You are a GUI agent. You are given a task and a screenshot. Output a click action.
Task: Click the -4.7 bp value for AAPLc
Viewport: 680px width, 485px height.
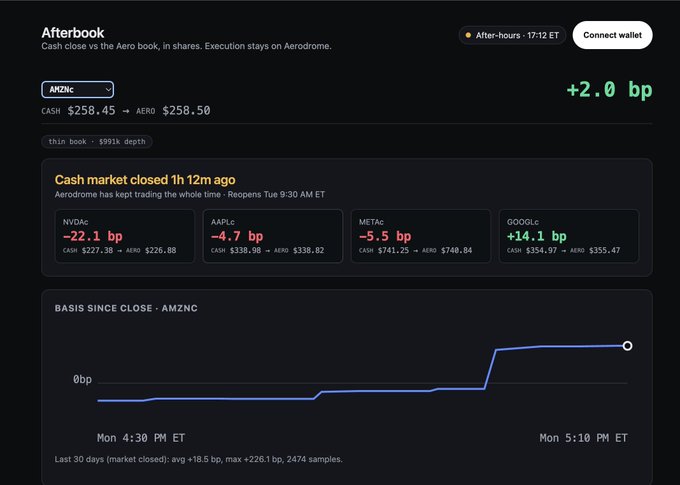[237, 236]
